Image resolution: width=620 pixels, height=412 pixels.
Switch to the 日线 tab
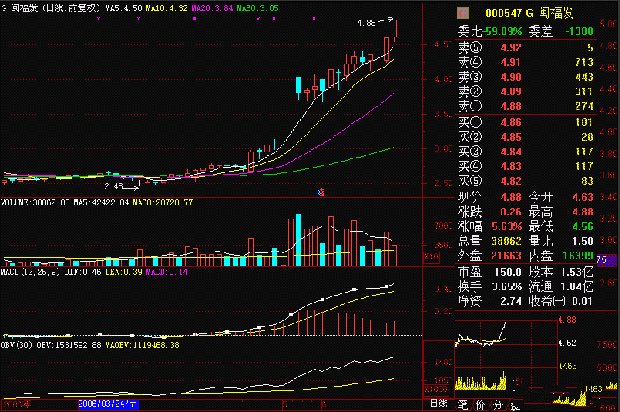[439, 404]
